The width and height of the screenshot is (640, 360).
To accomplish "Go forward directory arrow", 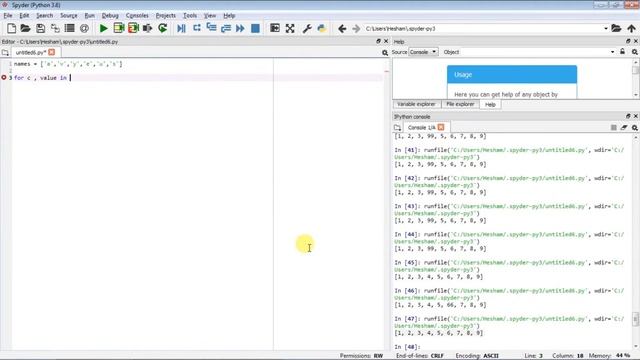I will (x=356, y=28).
